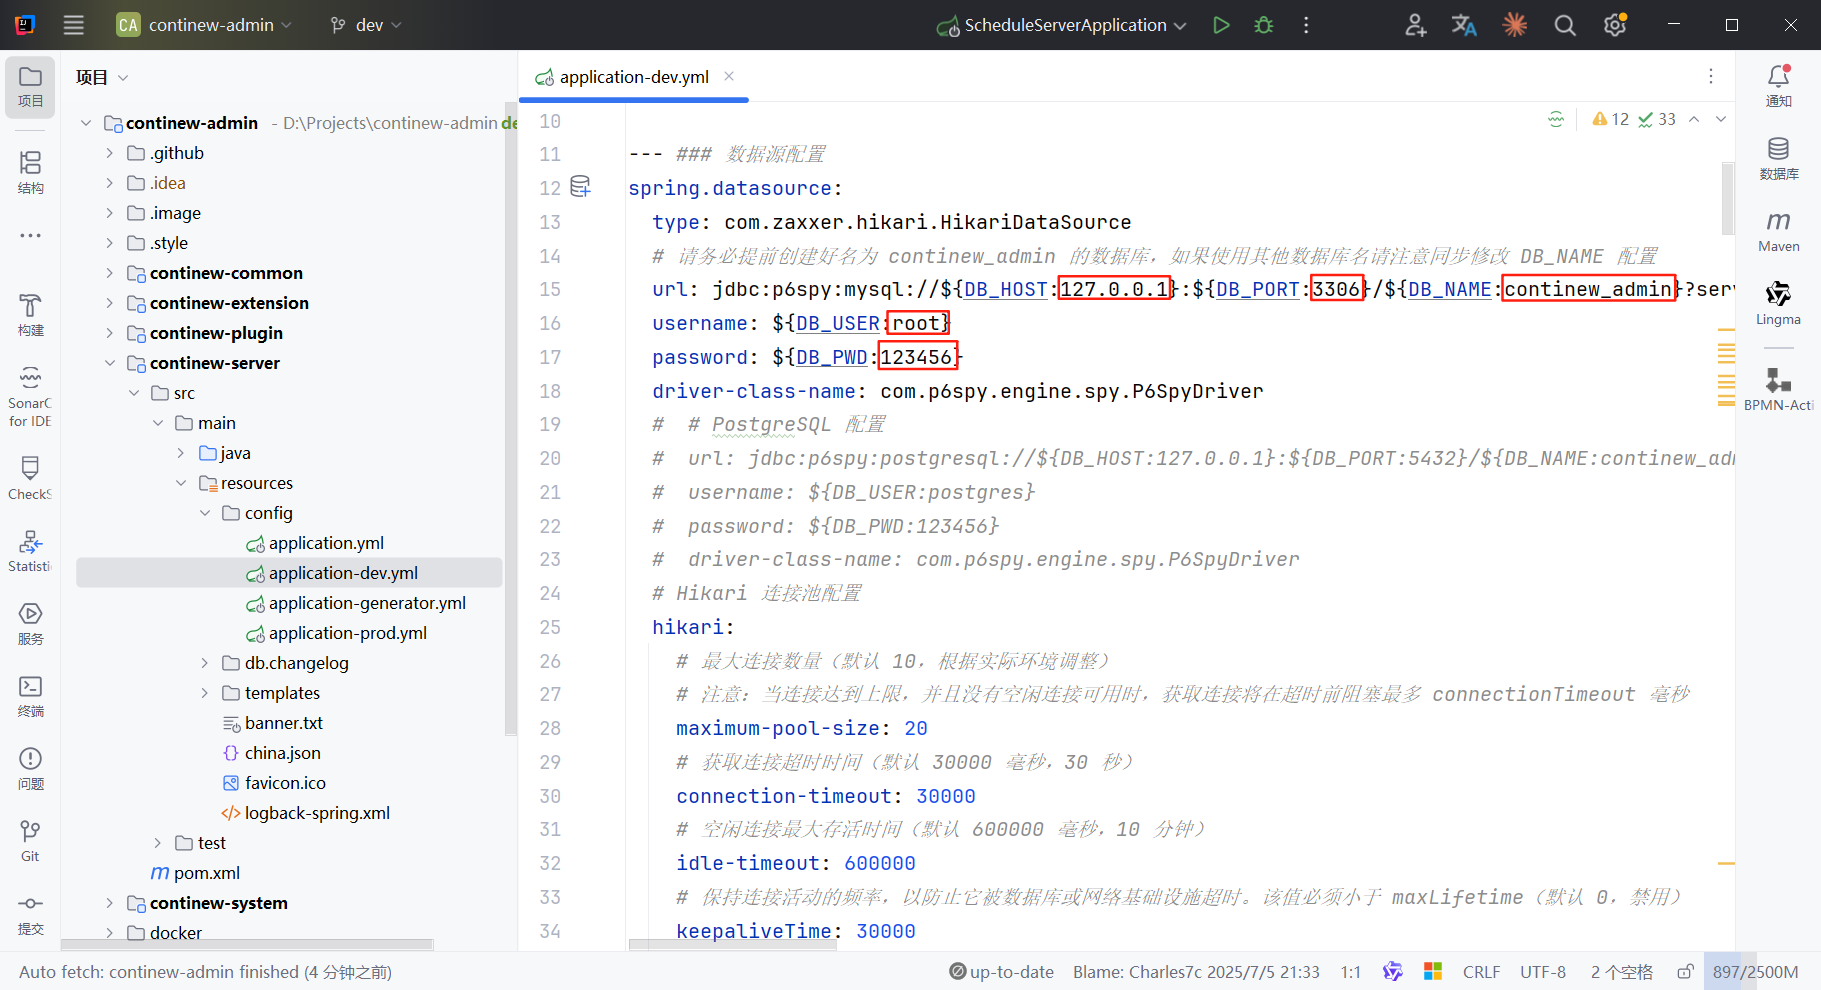Open application-prod.yml in project tree
The width and height of the screenshot is (1821, 990).
pos(347,633)
